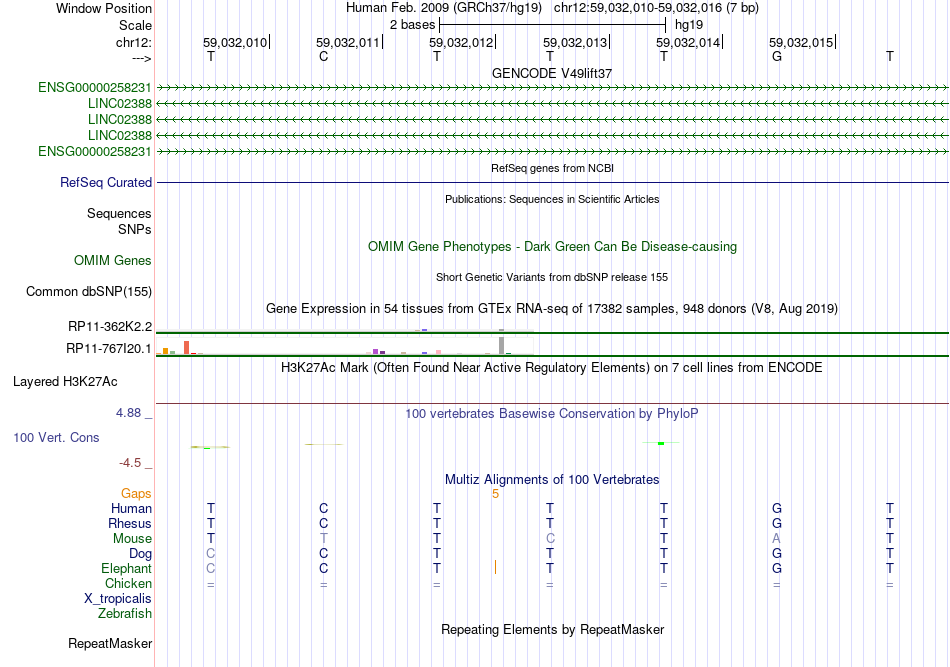Click the orange insertion bar in the Elephant row
Image resolution: width=950 pixels, height=667 pixels.
coord(496,567)
